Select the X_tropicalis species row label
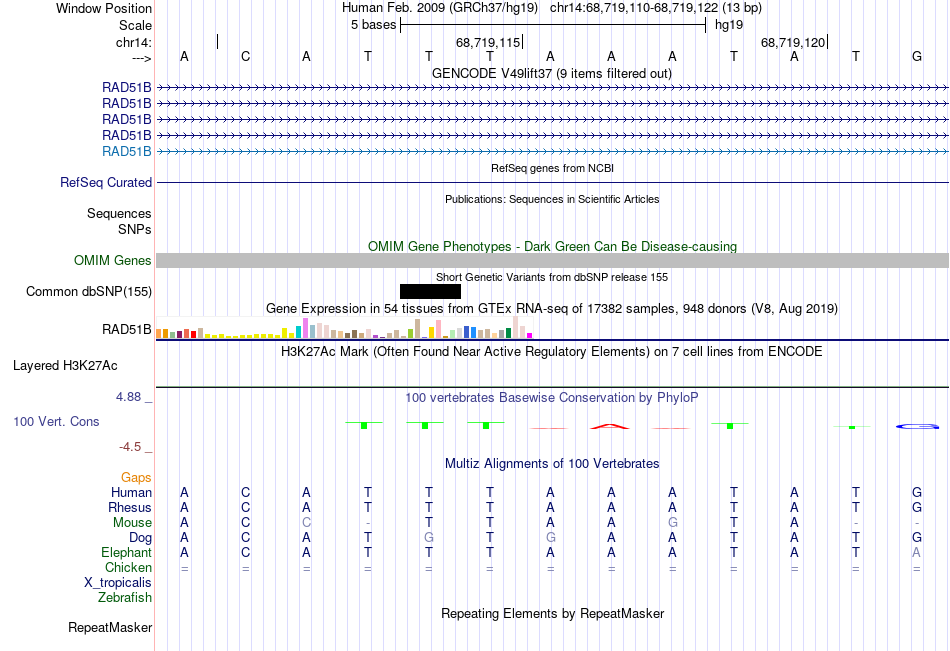Screen dimensions: 950x651 118,583
